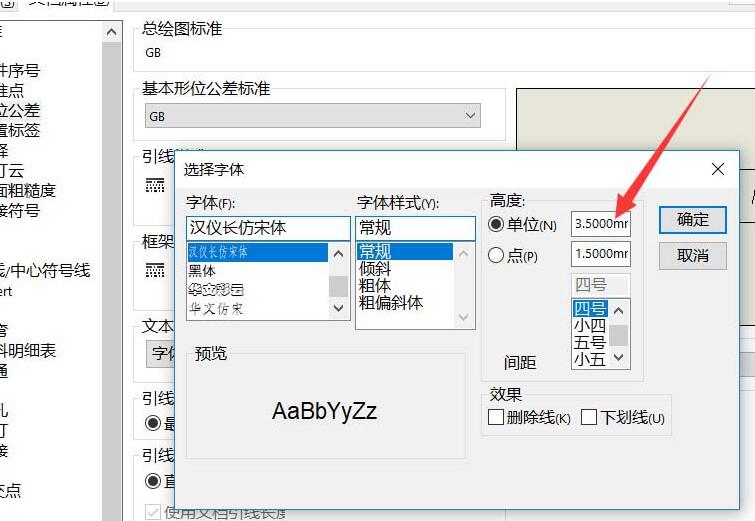This screenshot has height=521, width=755.
Task: Click the unit height field 3.5000mm
Action: (600, 224)
